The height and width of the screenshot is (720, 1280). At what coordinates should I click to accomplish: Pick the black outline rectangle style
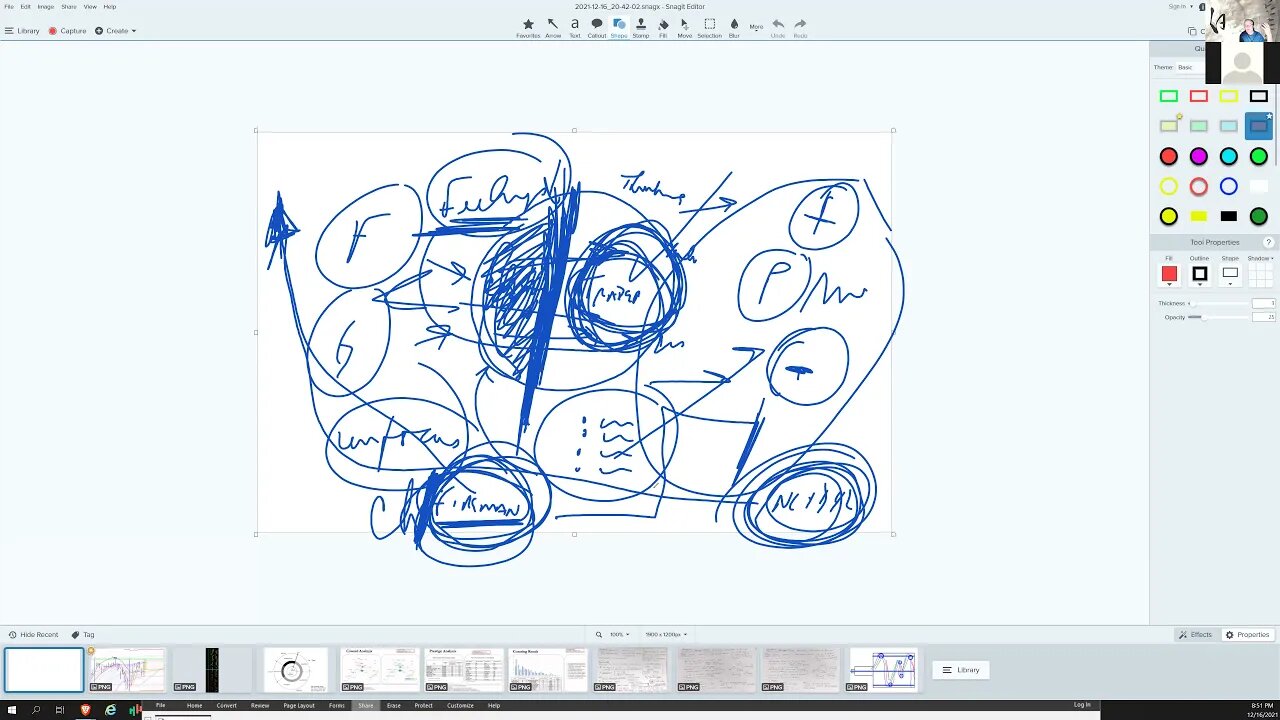coord(1259,96)
